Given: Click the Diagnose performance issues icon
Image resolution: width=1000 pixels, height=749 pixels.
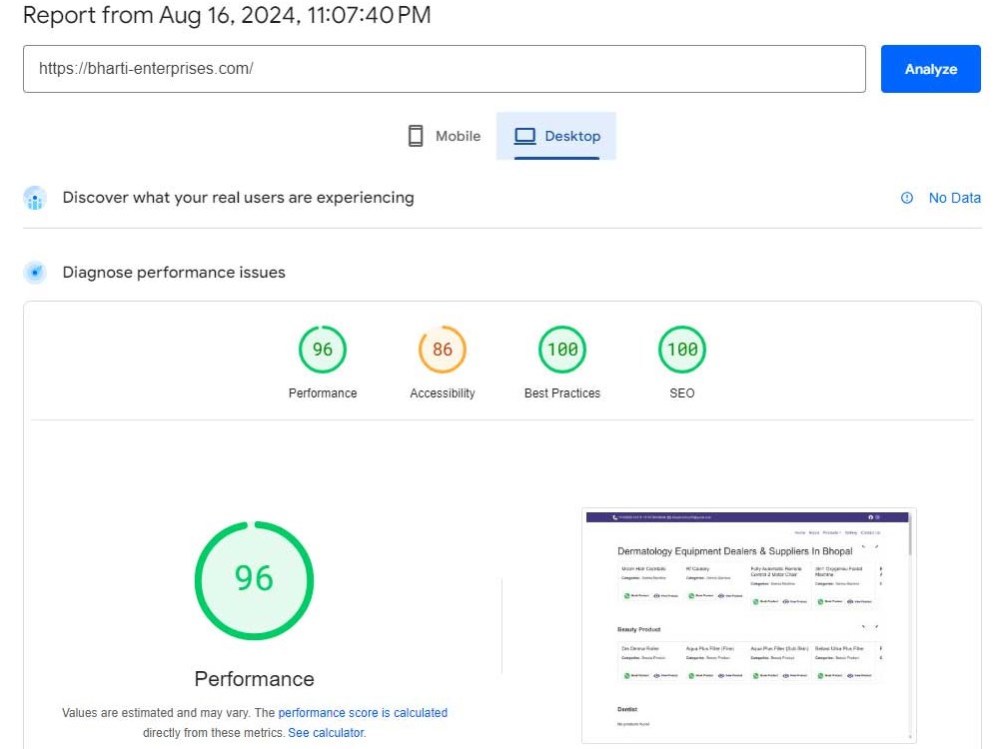Looking at the screenshot, I should coord(35,272).
